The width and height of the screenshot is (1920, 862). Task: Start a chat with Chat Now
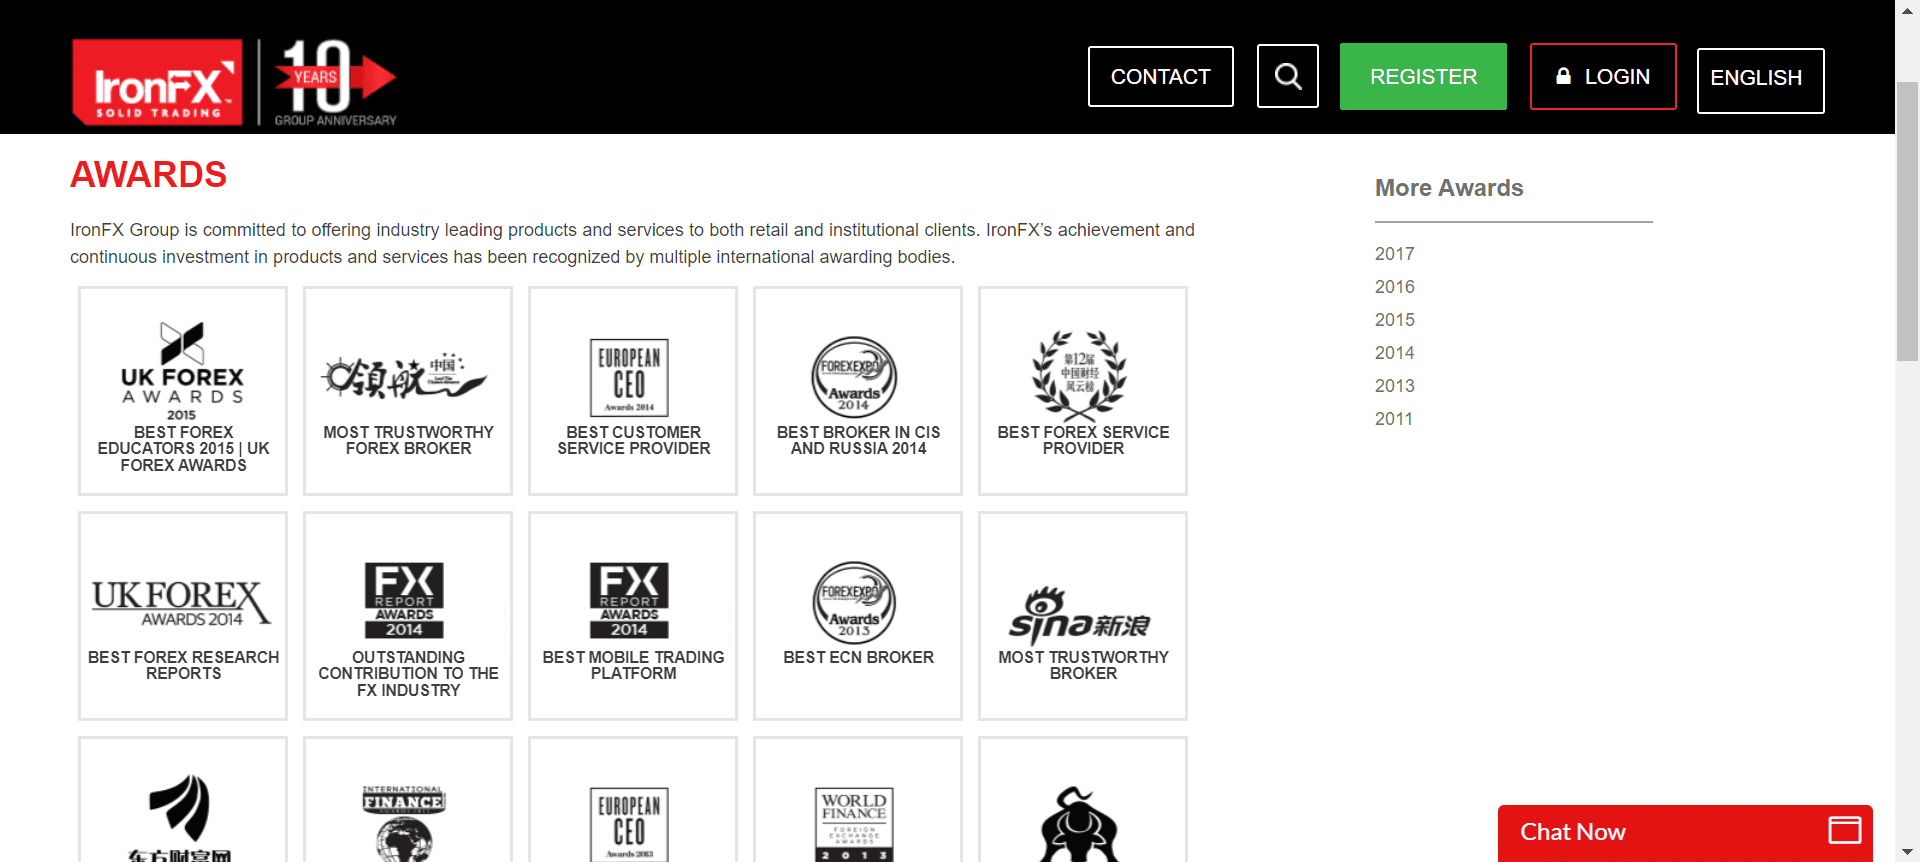coord(1685,832)
